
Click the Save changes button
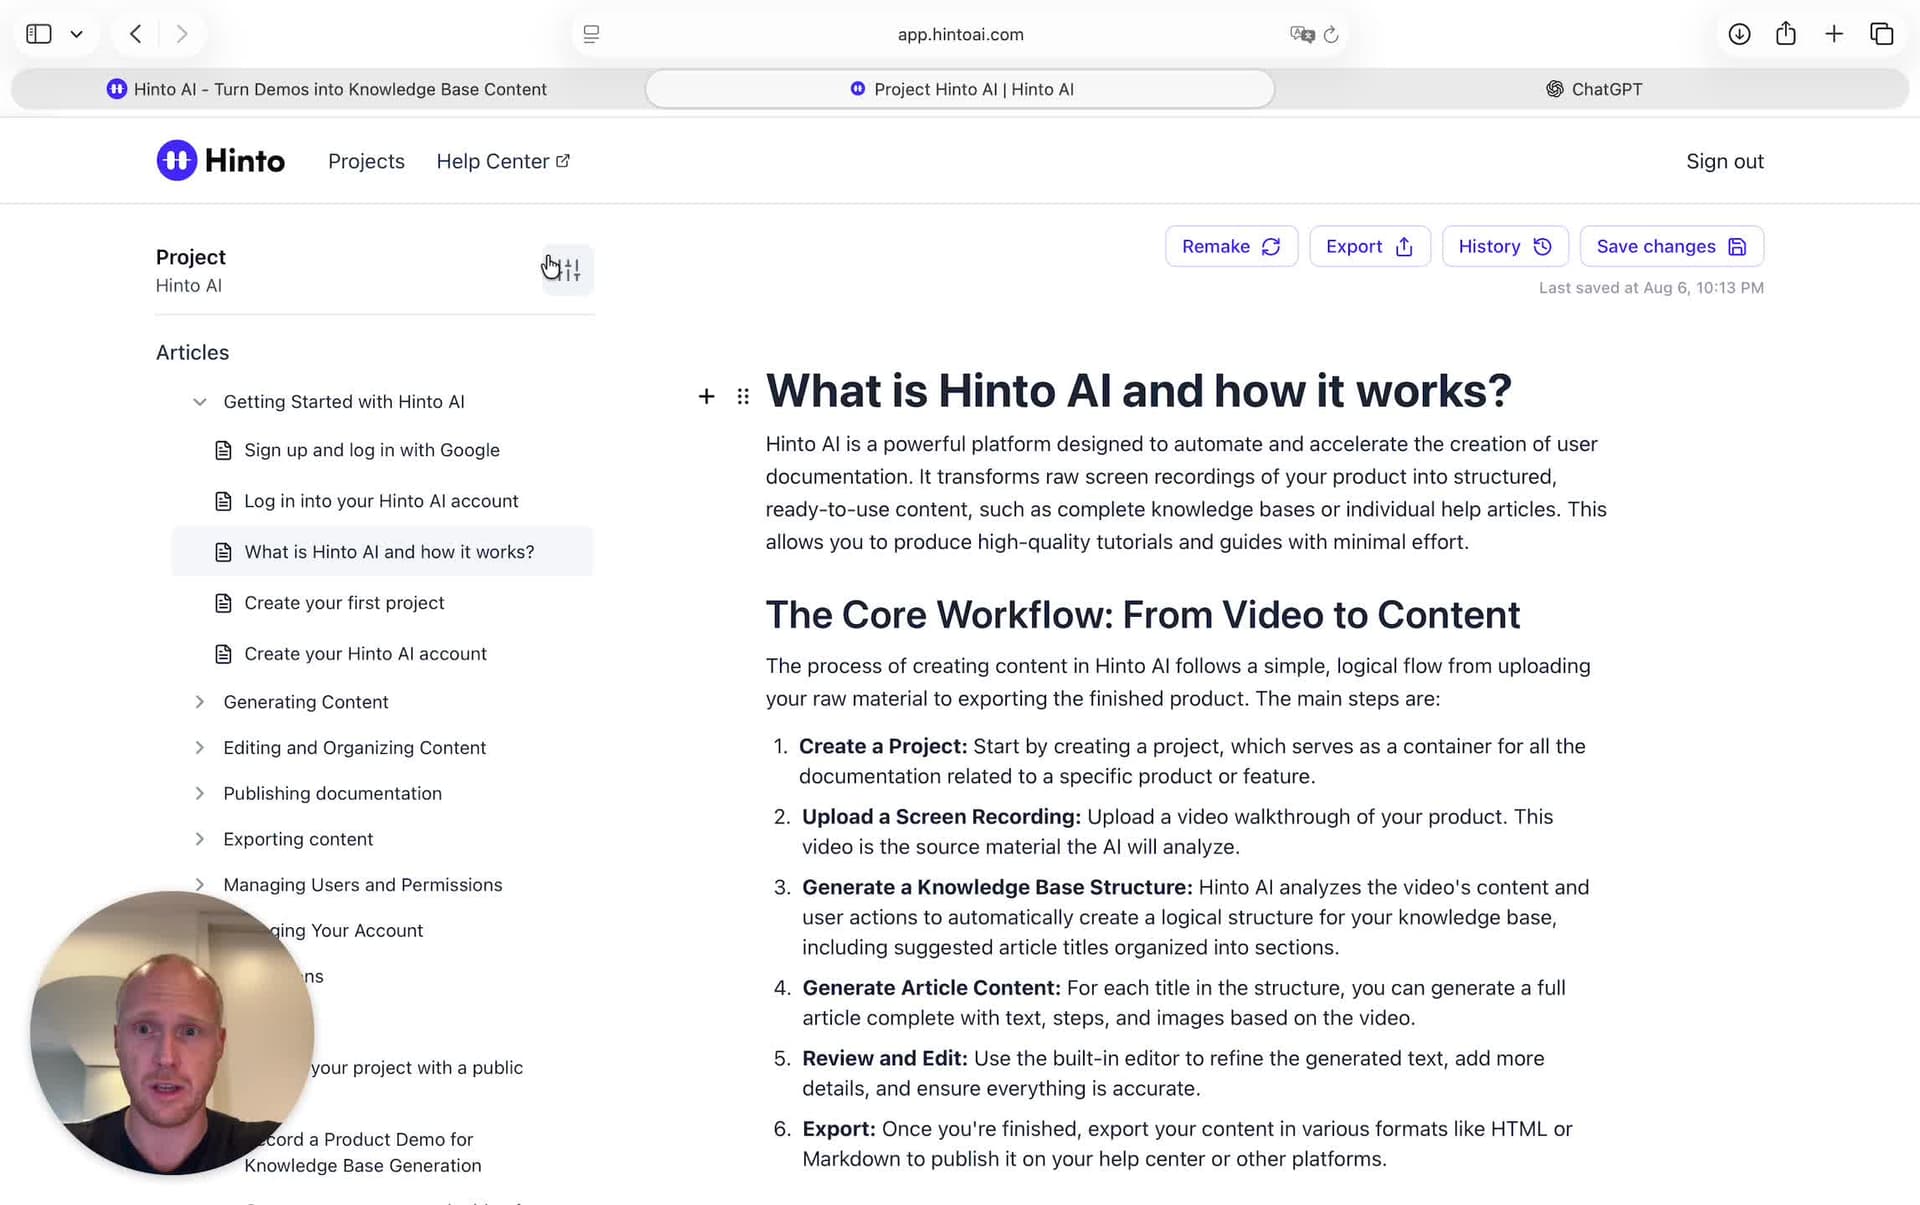coord(1671,246)
